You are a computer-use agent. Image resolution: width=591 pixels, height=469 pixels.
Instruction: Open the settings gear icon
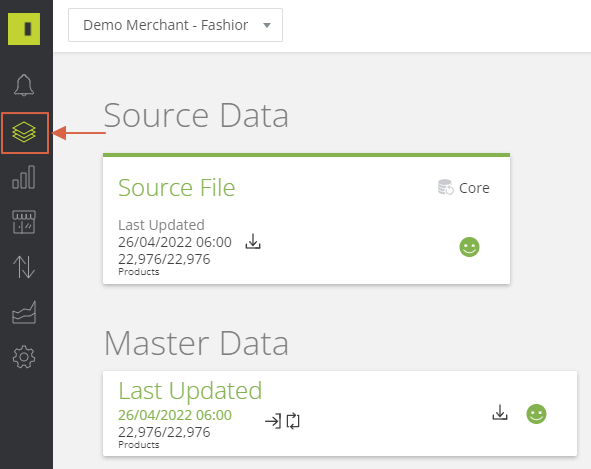(x=24, y=357)
